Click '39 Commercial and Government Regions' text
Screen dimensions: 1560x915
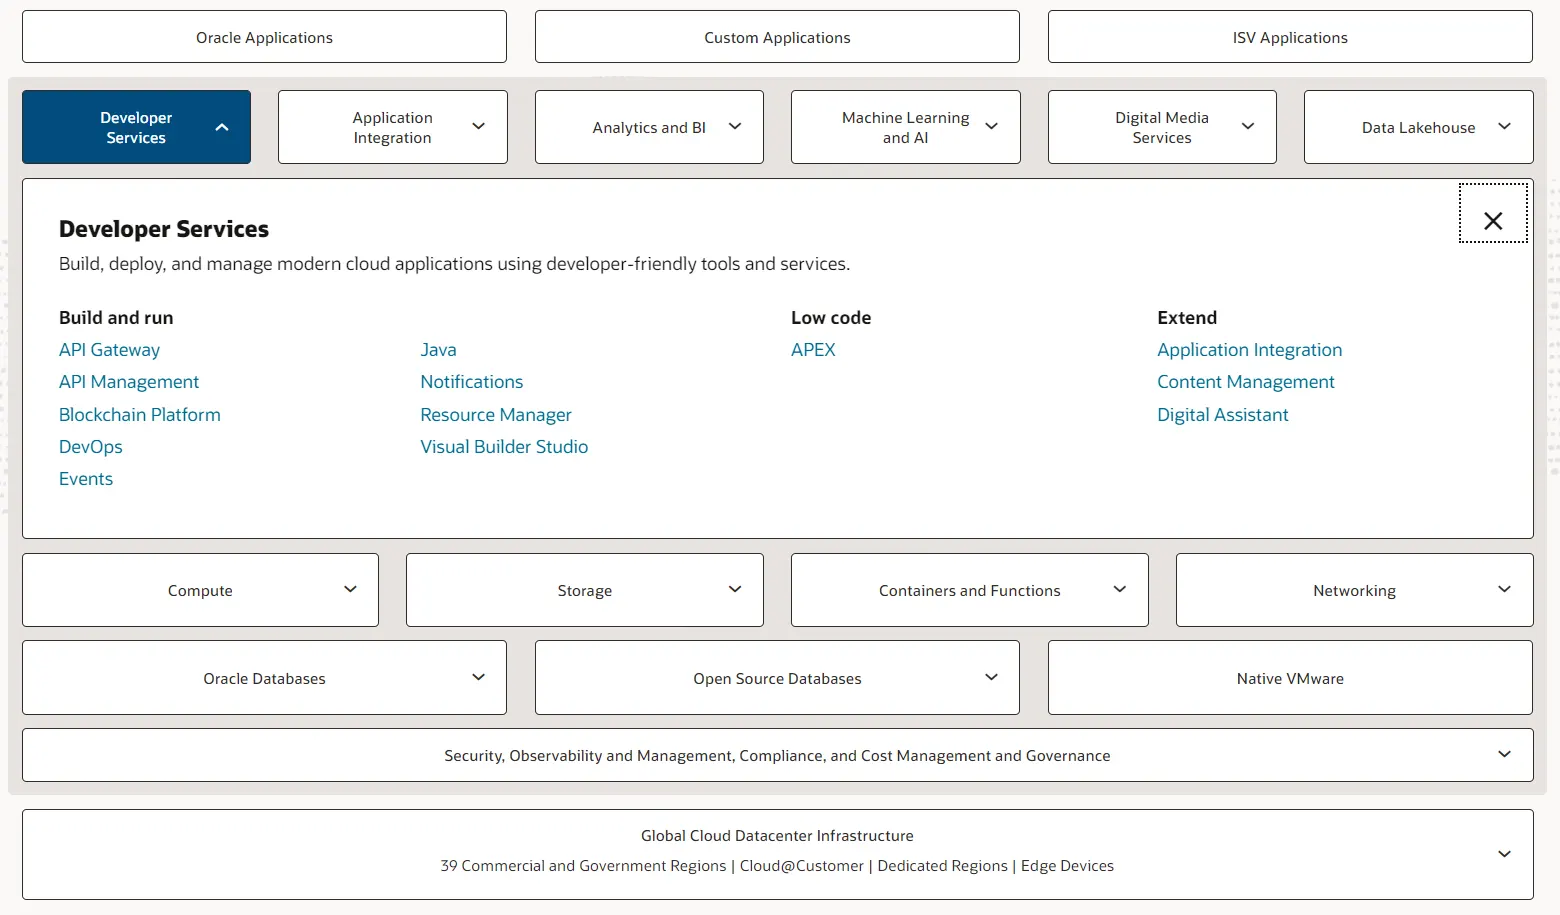coord(583,866)
